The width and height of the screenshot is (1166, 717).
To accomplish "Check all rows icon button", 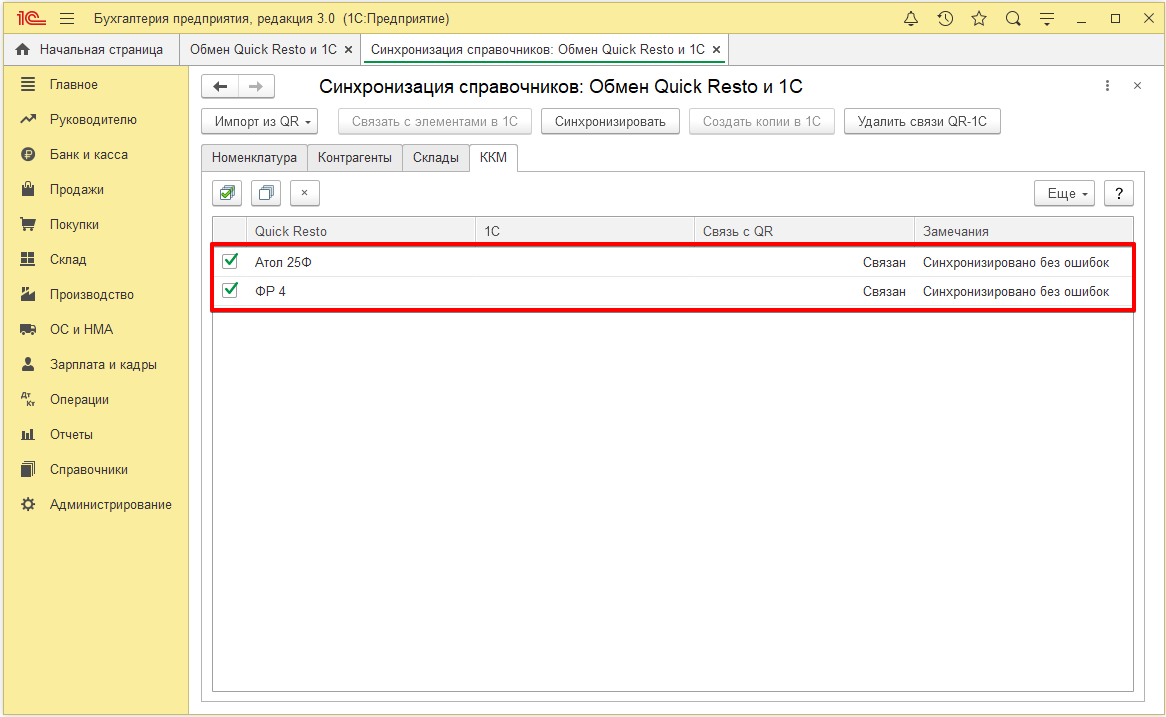I will [x=228, y=193].
